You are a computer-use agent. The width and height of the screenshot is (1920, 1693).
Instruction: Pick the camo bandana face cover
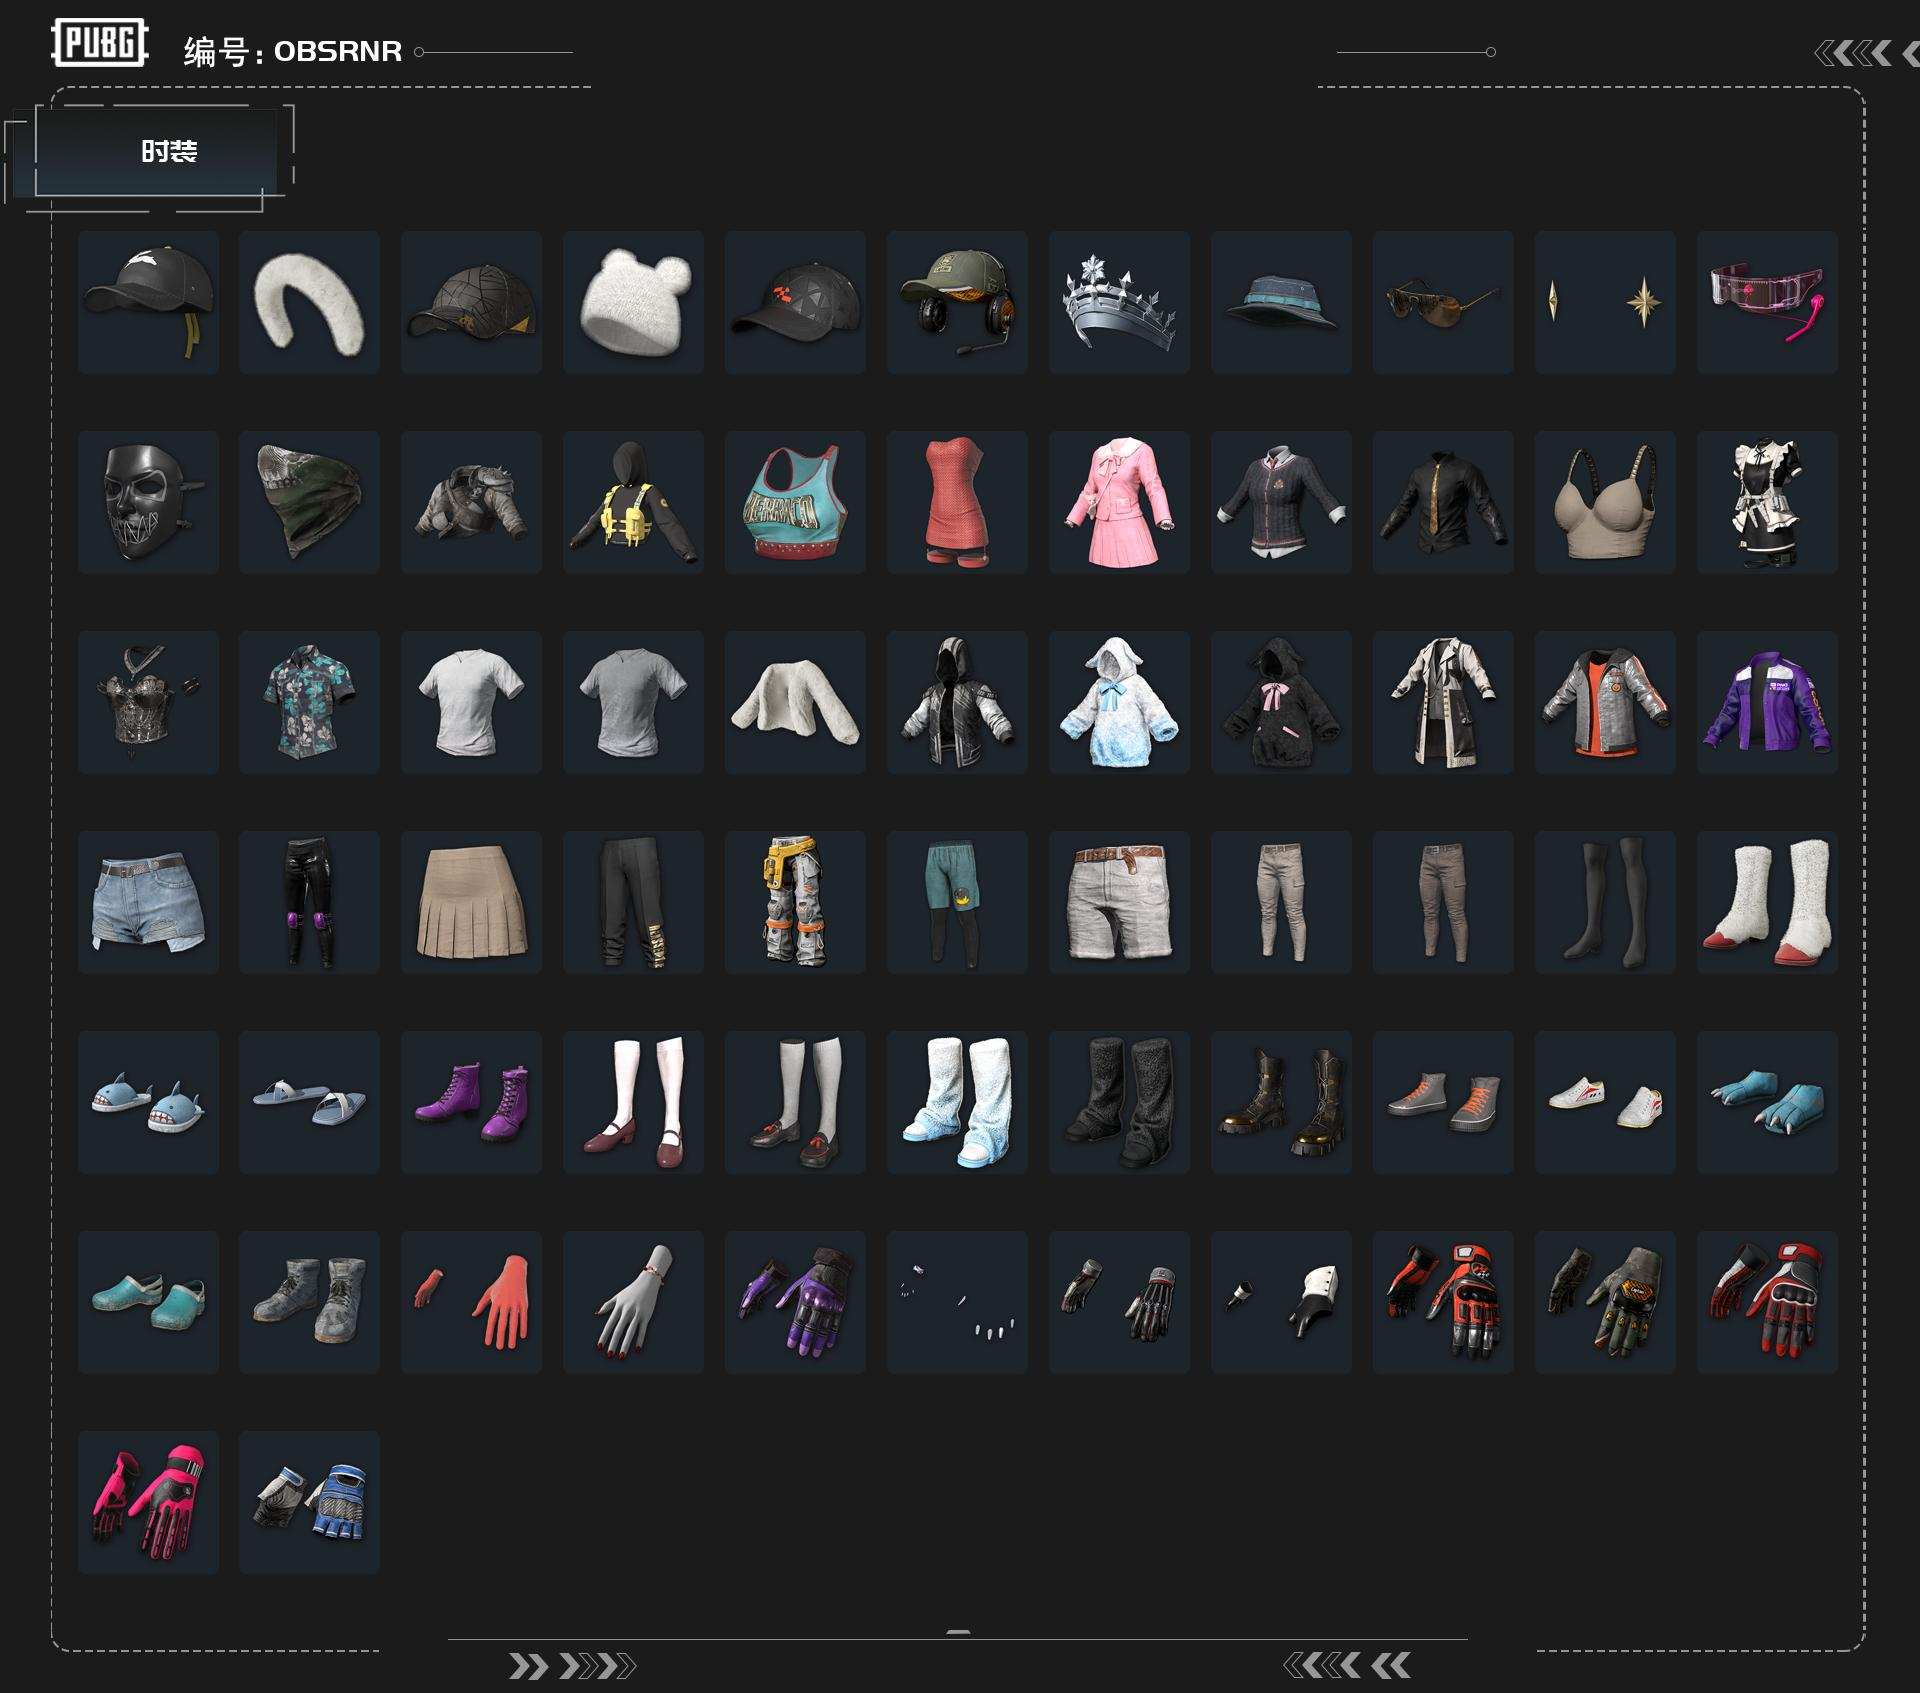point(309,502)
